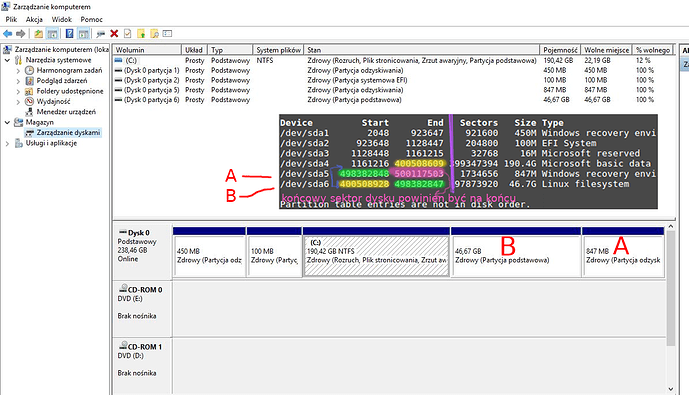Viewport: 689px width, 395px height.
Task: Sort by the % wolnego column header
Action: pyautogui.click(x=653, y=50)
